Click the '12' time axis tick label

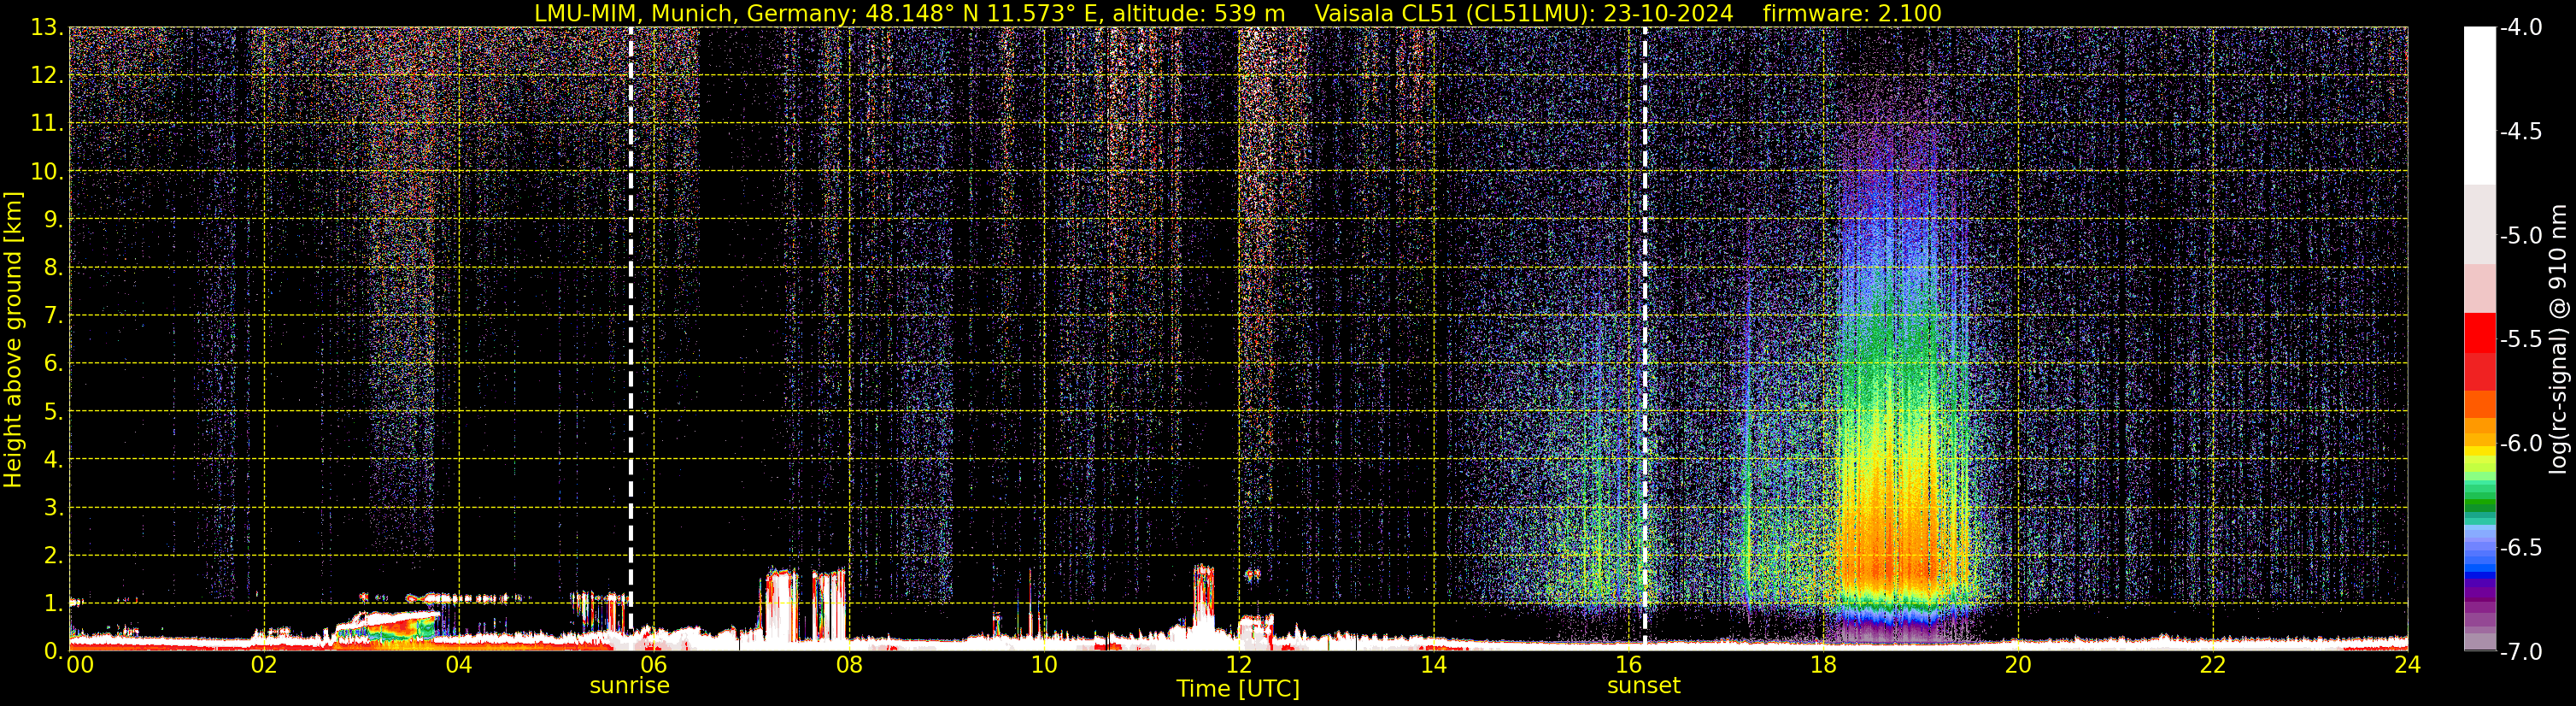1239,665
